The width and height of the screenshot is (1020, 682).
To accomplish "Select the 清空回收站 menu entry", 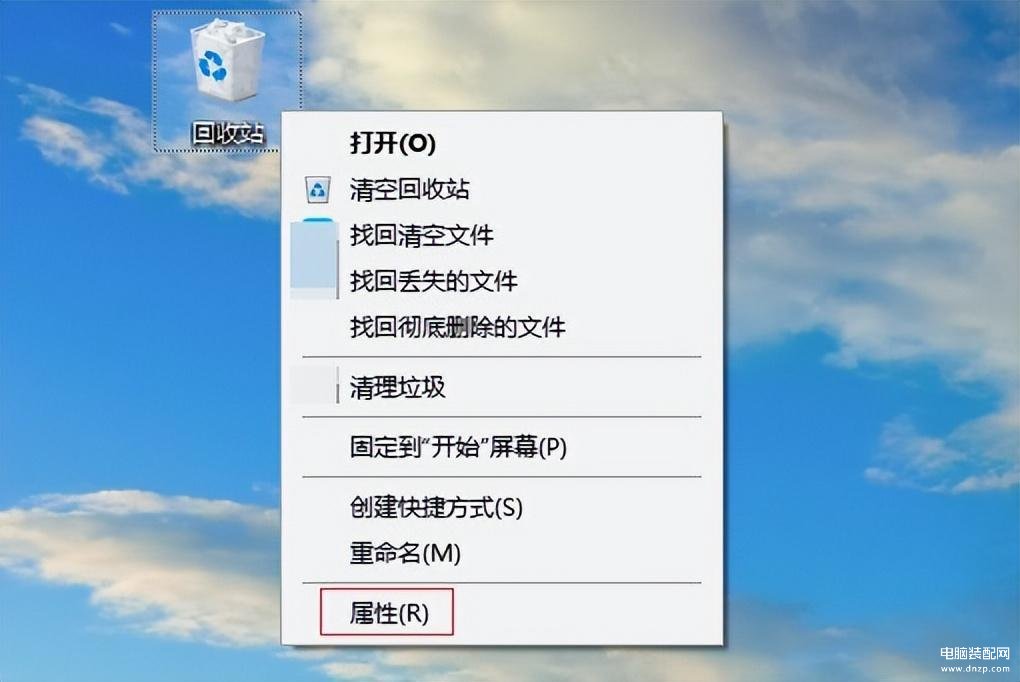I will [x=409, y=189].
